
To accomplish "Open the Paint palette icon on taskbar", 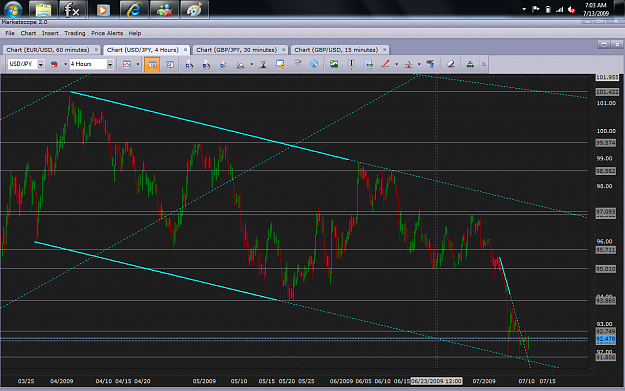I will (195, 10).
